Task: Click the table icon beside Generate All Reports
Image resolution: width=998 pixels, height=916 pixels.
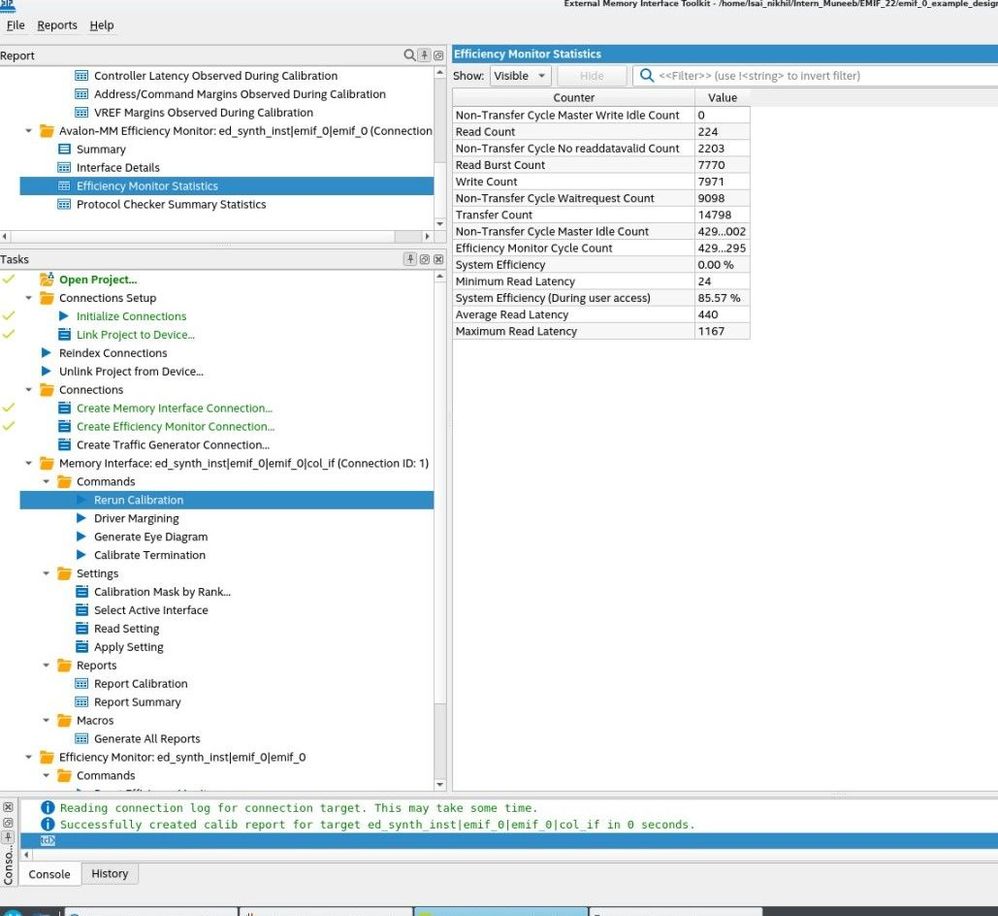Action: tap(81, 738)
